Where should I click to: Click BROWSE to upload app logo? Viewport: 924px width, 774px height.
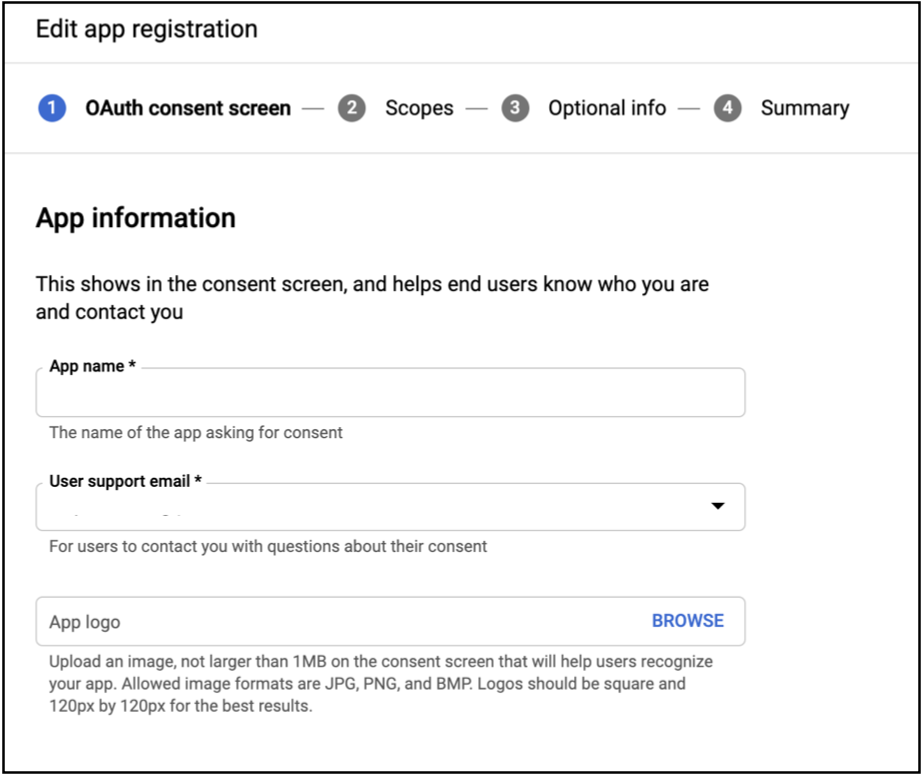tap(688, 621)
